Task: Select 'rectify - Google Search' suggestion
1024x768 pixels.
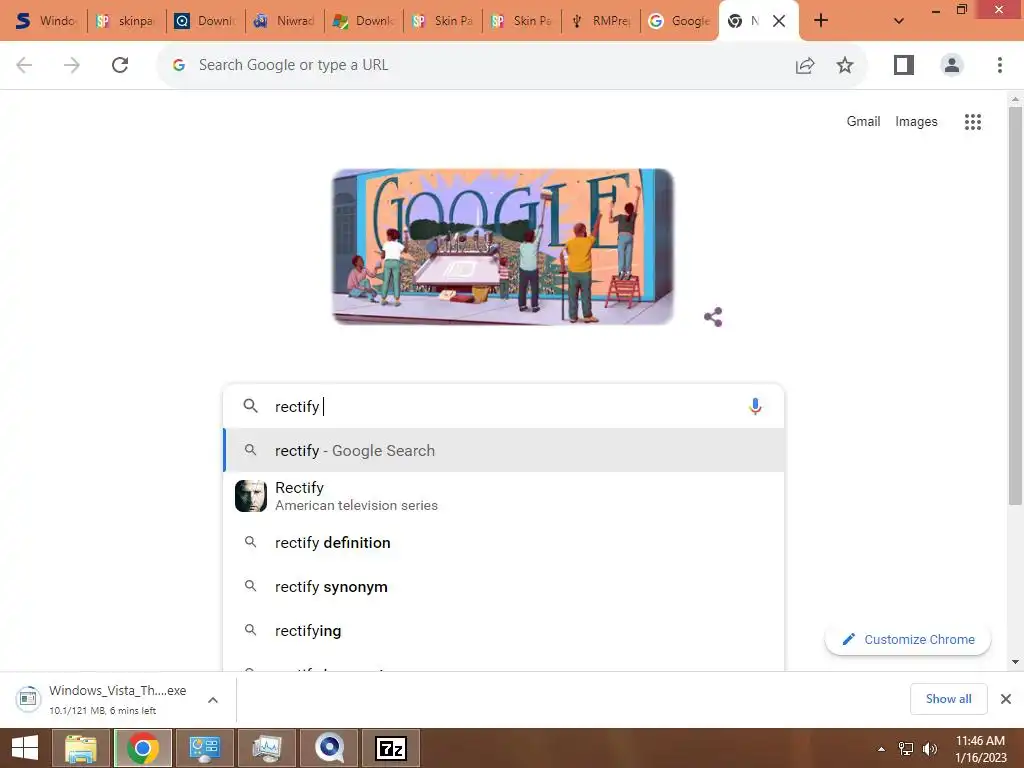Action: (x=504, y=451)
